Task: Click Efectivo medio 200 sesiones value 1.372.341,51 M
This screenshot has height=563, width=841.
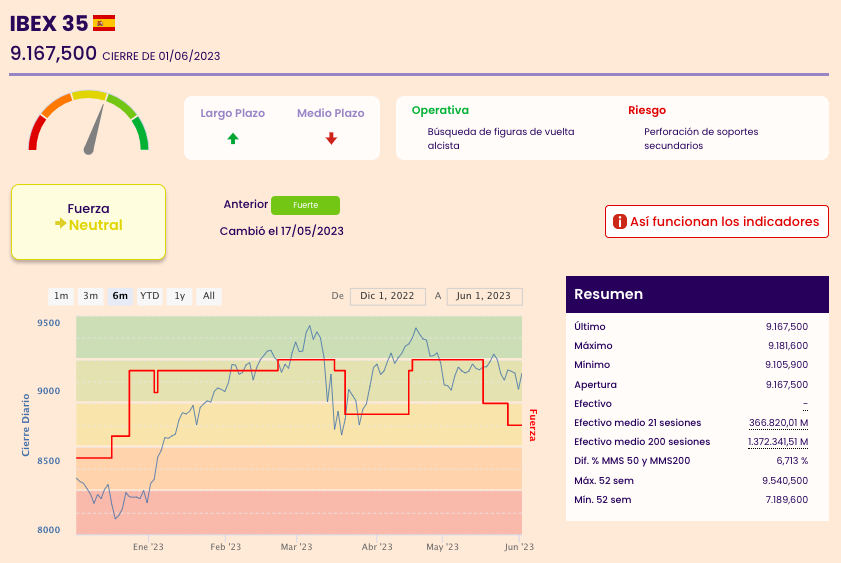Action: pyautogui.click(x=778, y=442)
